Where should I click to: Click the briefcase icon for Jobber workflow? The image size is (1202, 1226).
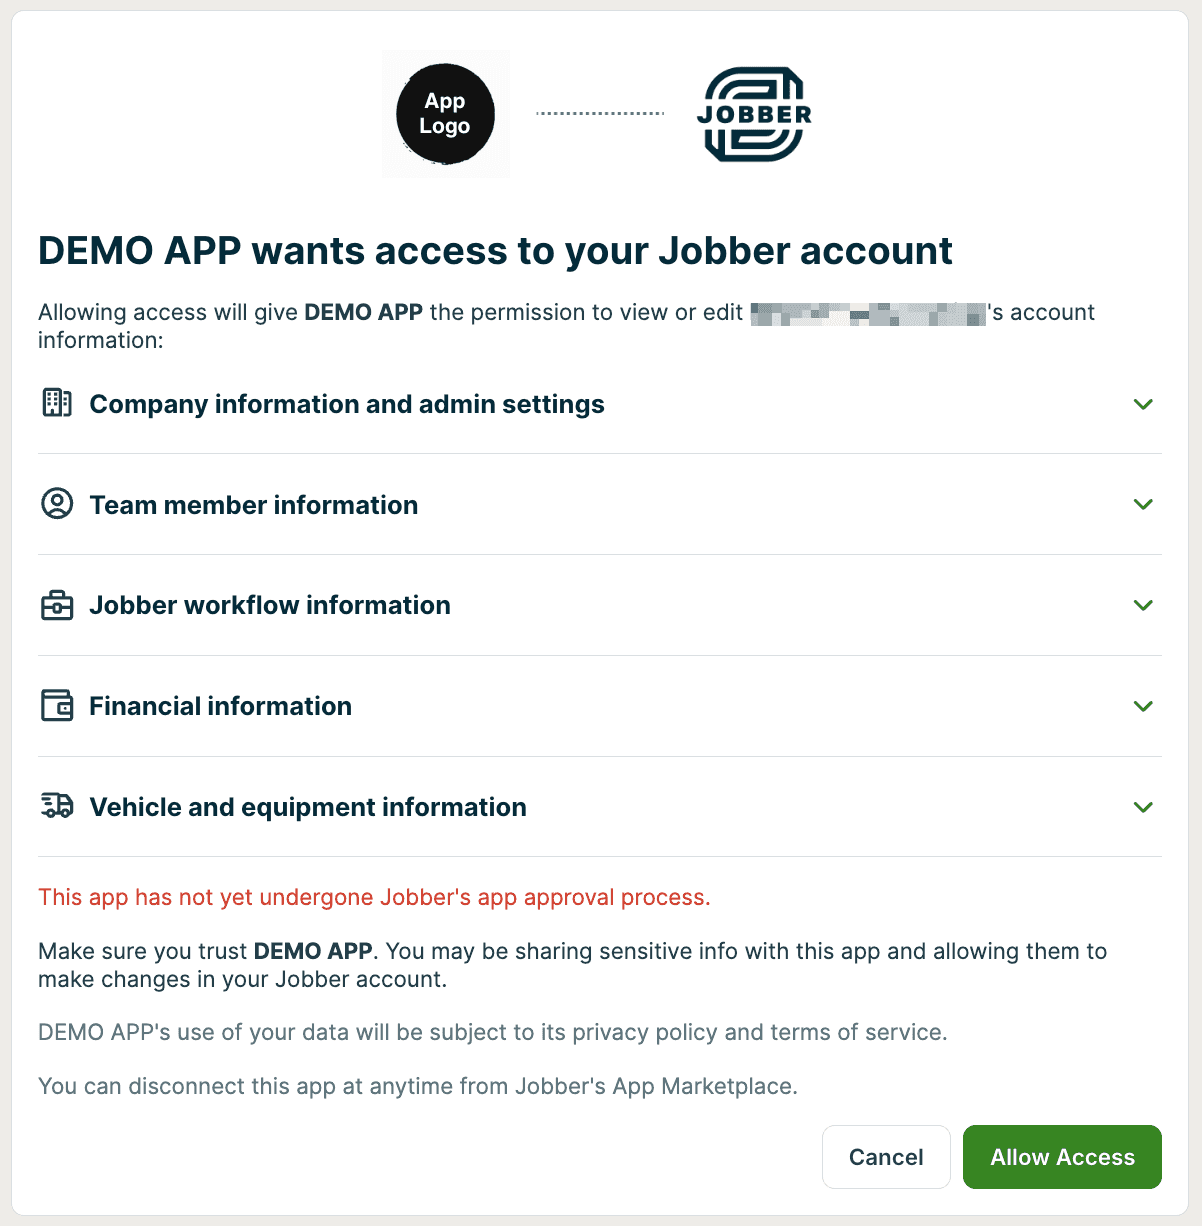(57, 605)
